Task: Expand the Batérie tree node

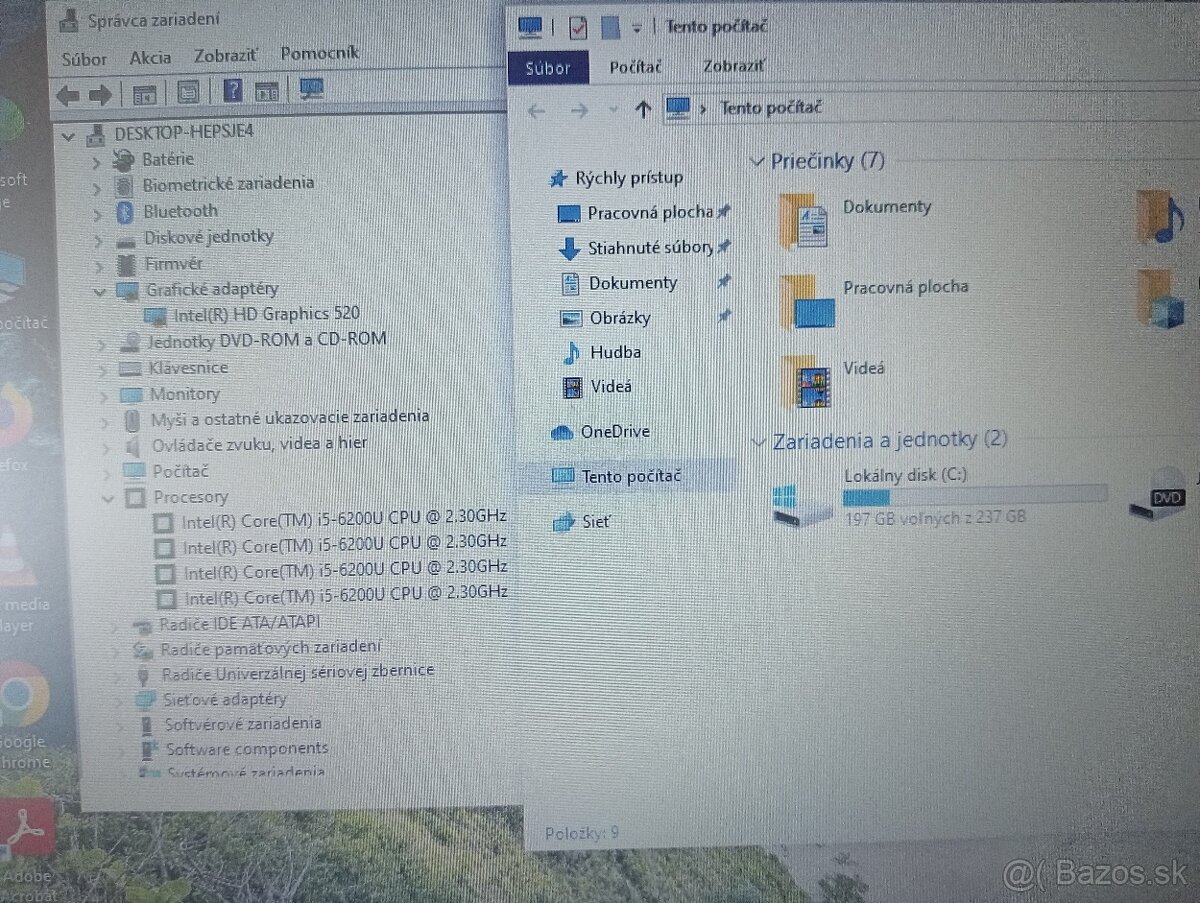Action: point(97,159)
